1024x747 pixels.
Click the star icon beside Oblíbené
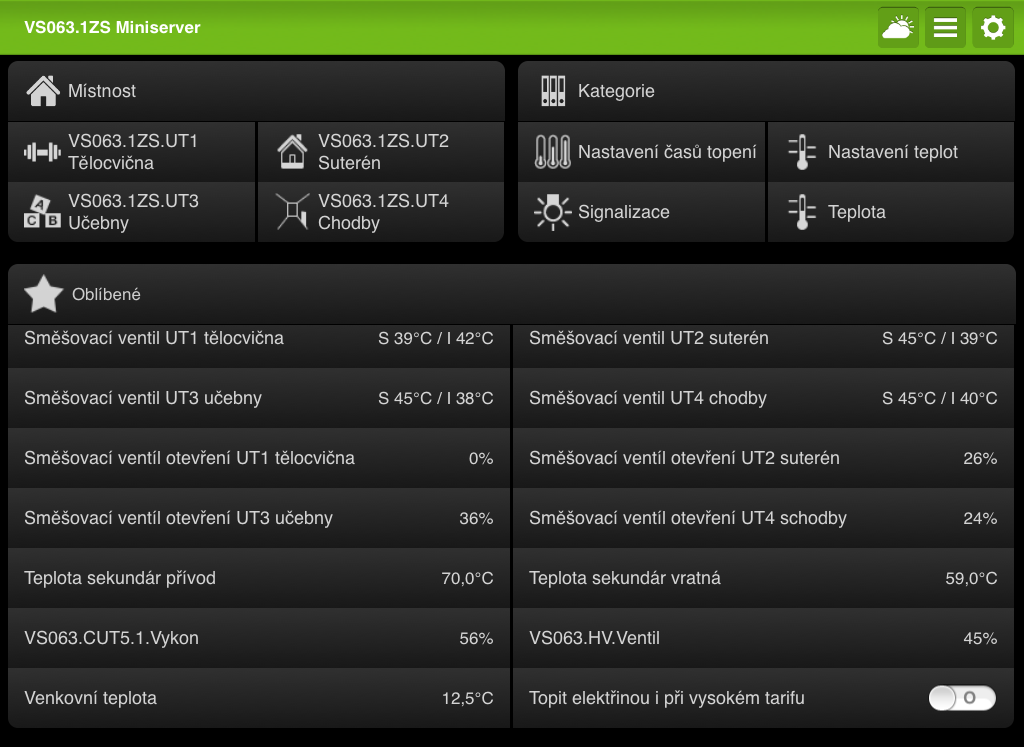(x=43, y=294)
